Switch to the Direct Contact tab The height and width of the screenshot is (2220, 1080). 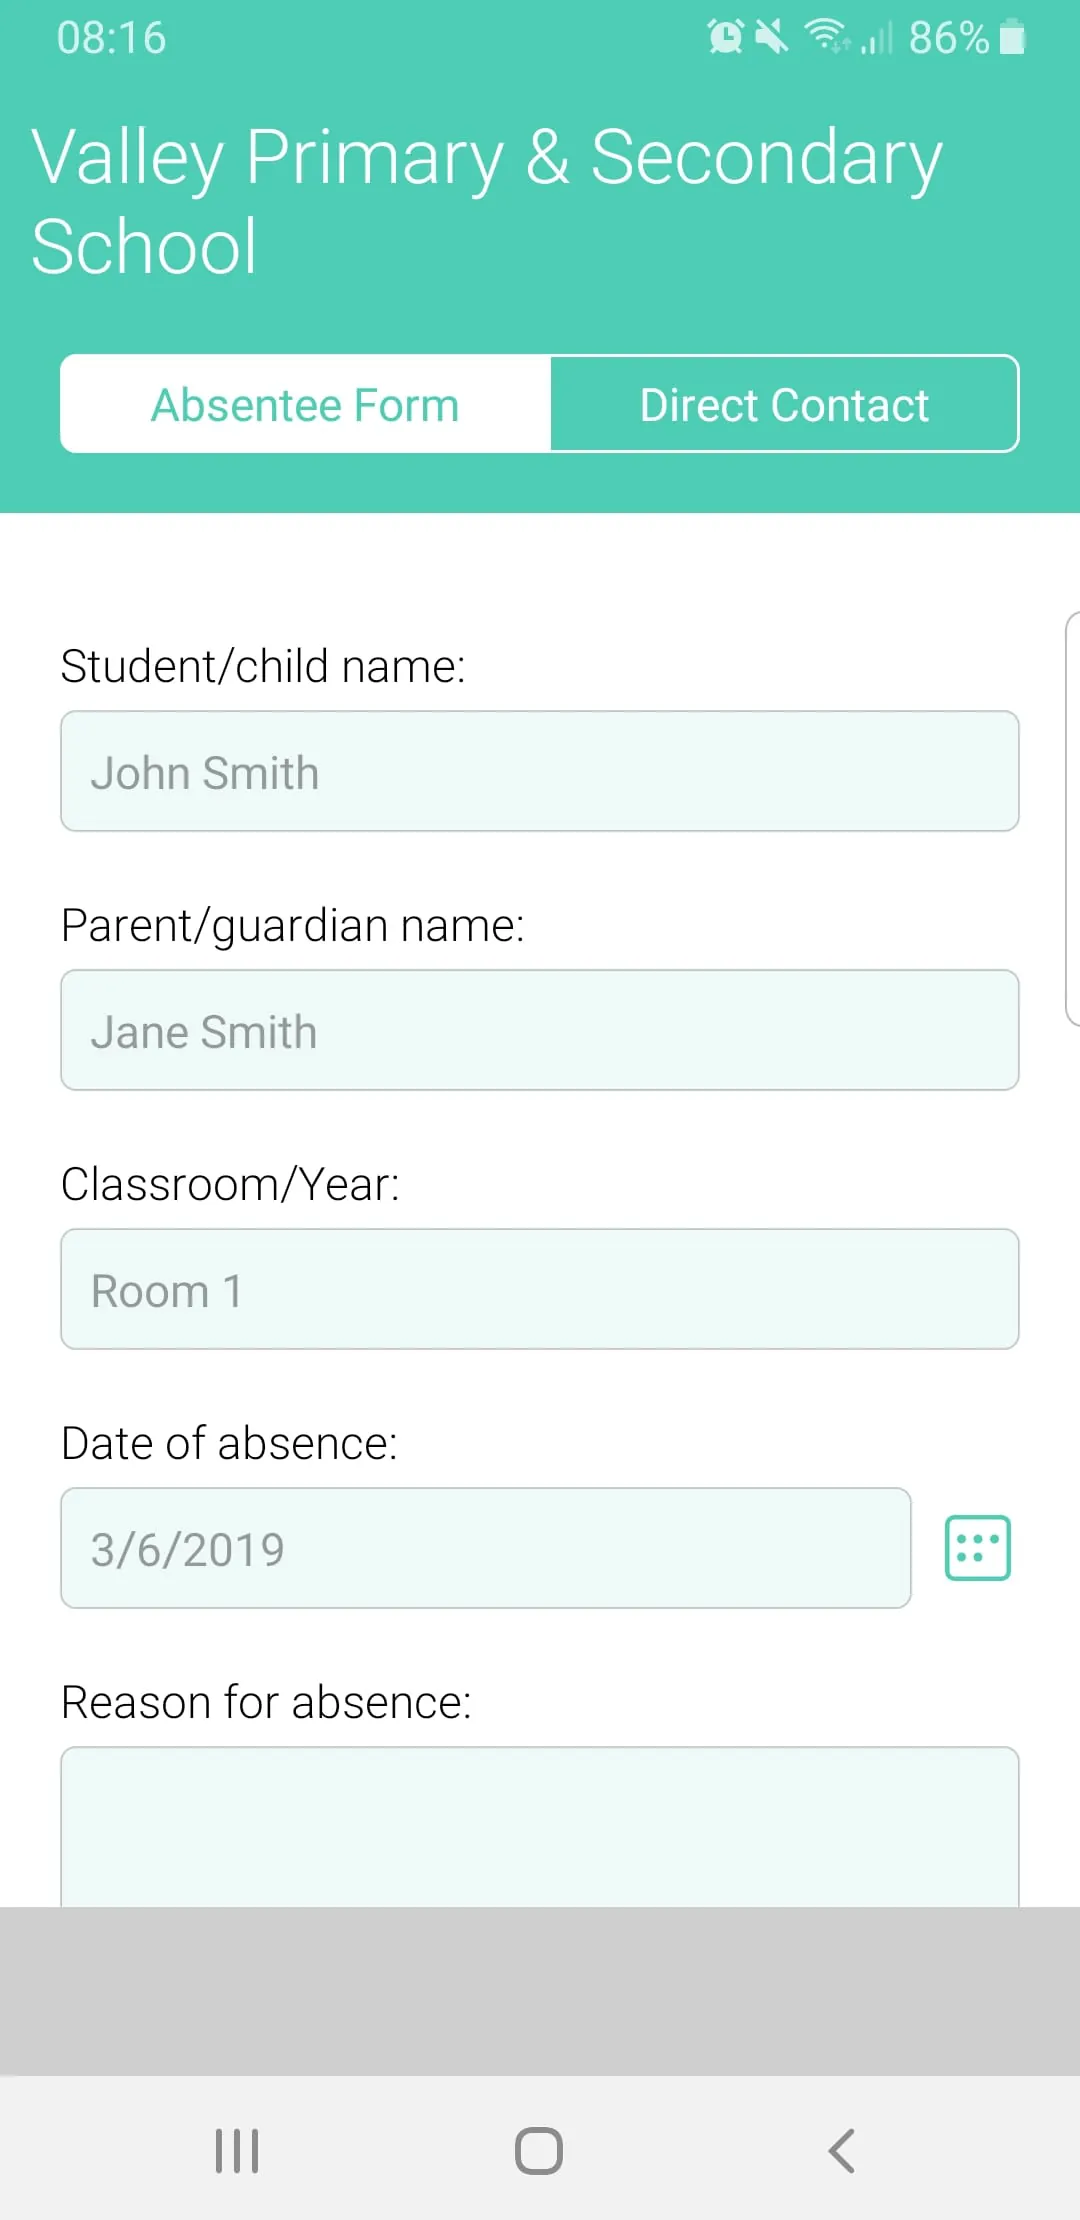tap(784, 405)
